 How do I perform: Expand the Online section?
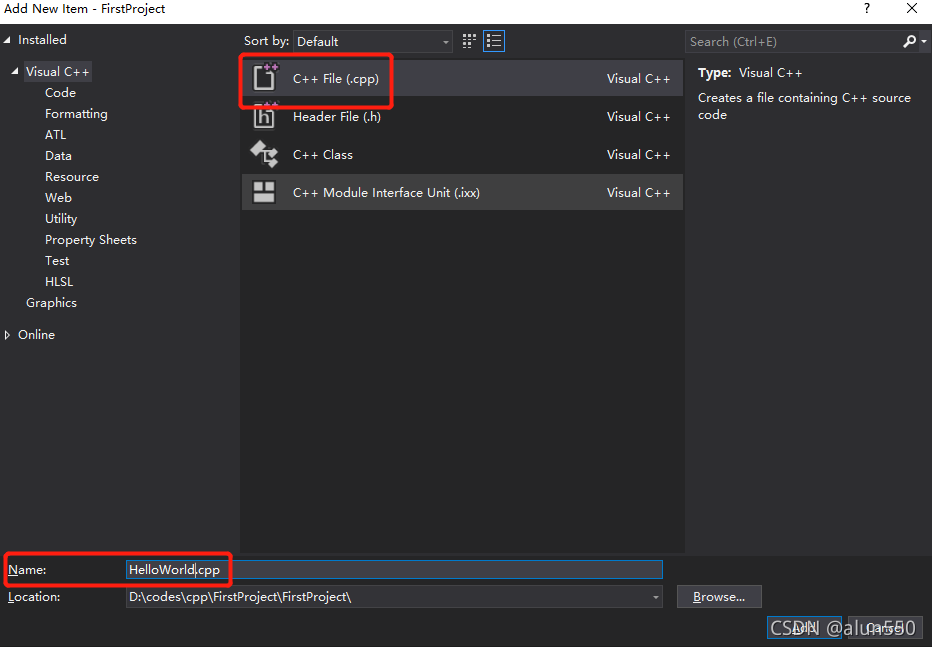coord(7,335)
